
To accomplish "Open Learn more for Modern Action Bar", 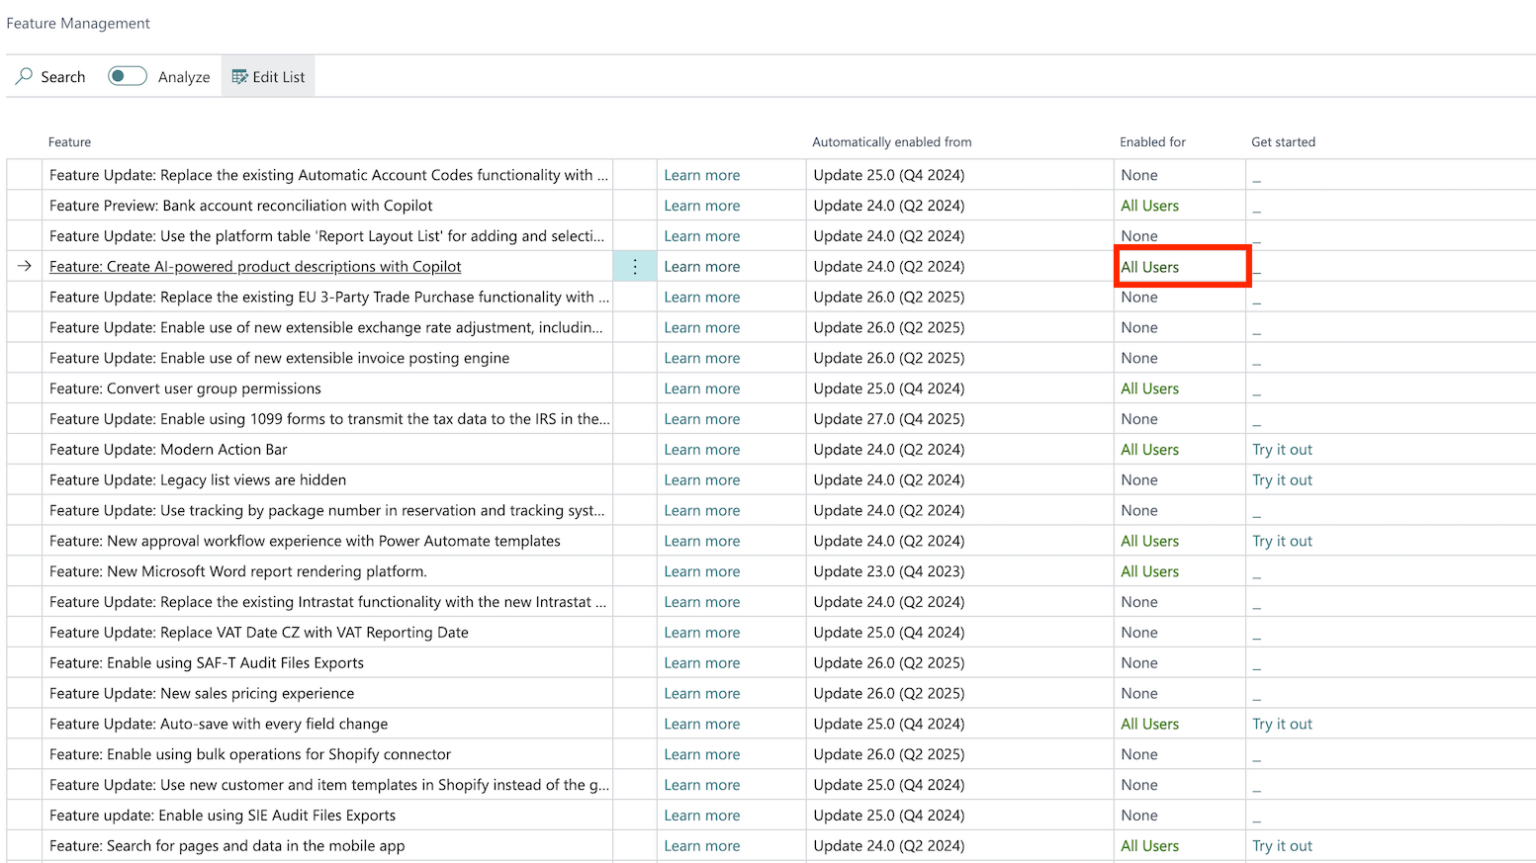I will pos(702,449).
